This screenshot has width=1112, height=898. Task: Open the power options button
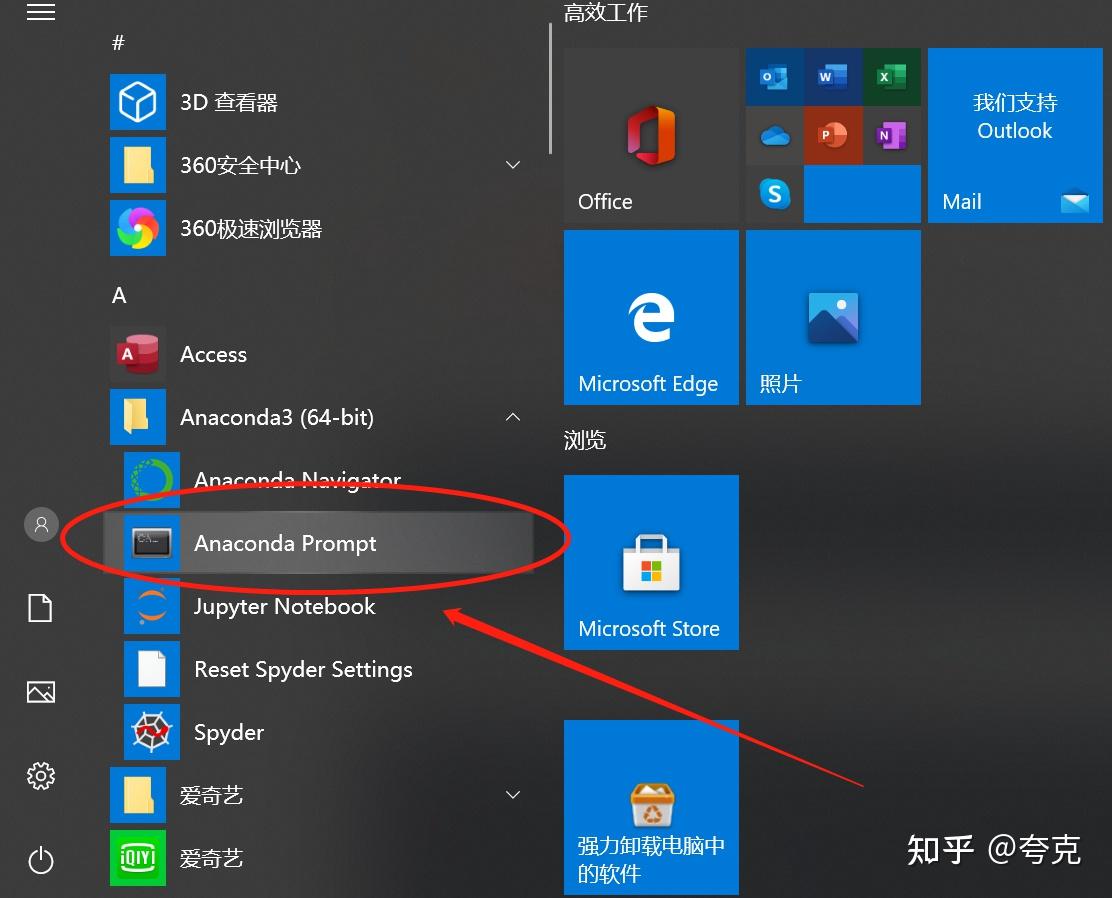click(40, 860)
